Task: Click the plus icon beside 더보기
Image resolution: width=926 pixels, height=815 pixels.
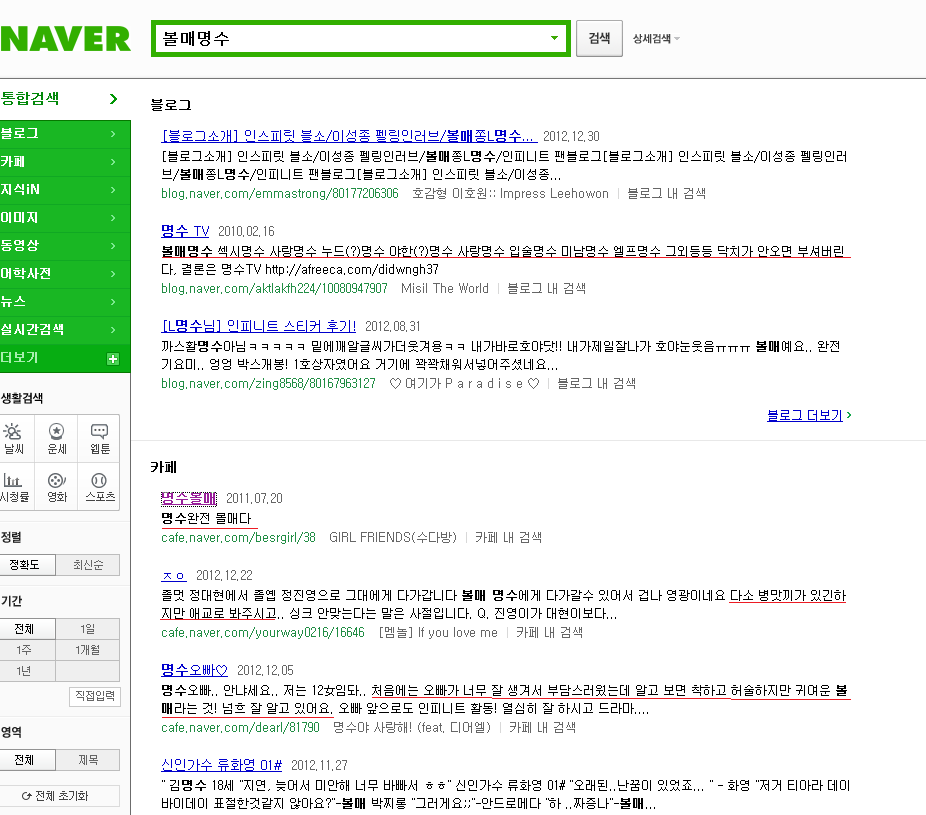Action: pos(113,358)
